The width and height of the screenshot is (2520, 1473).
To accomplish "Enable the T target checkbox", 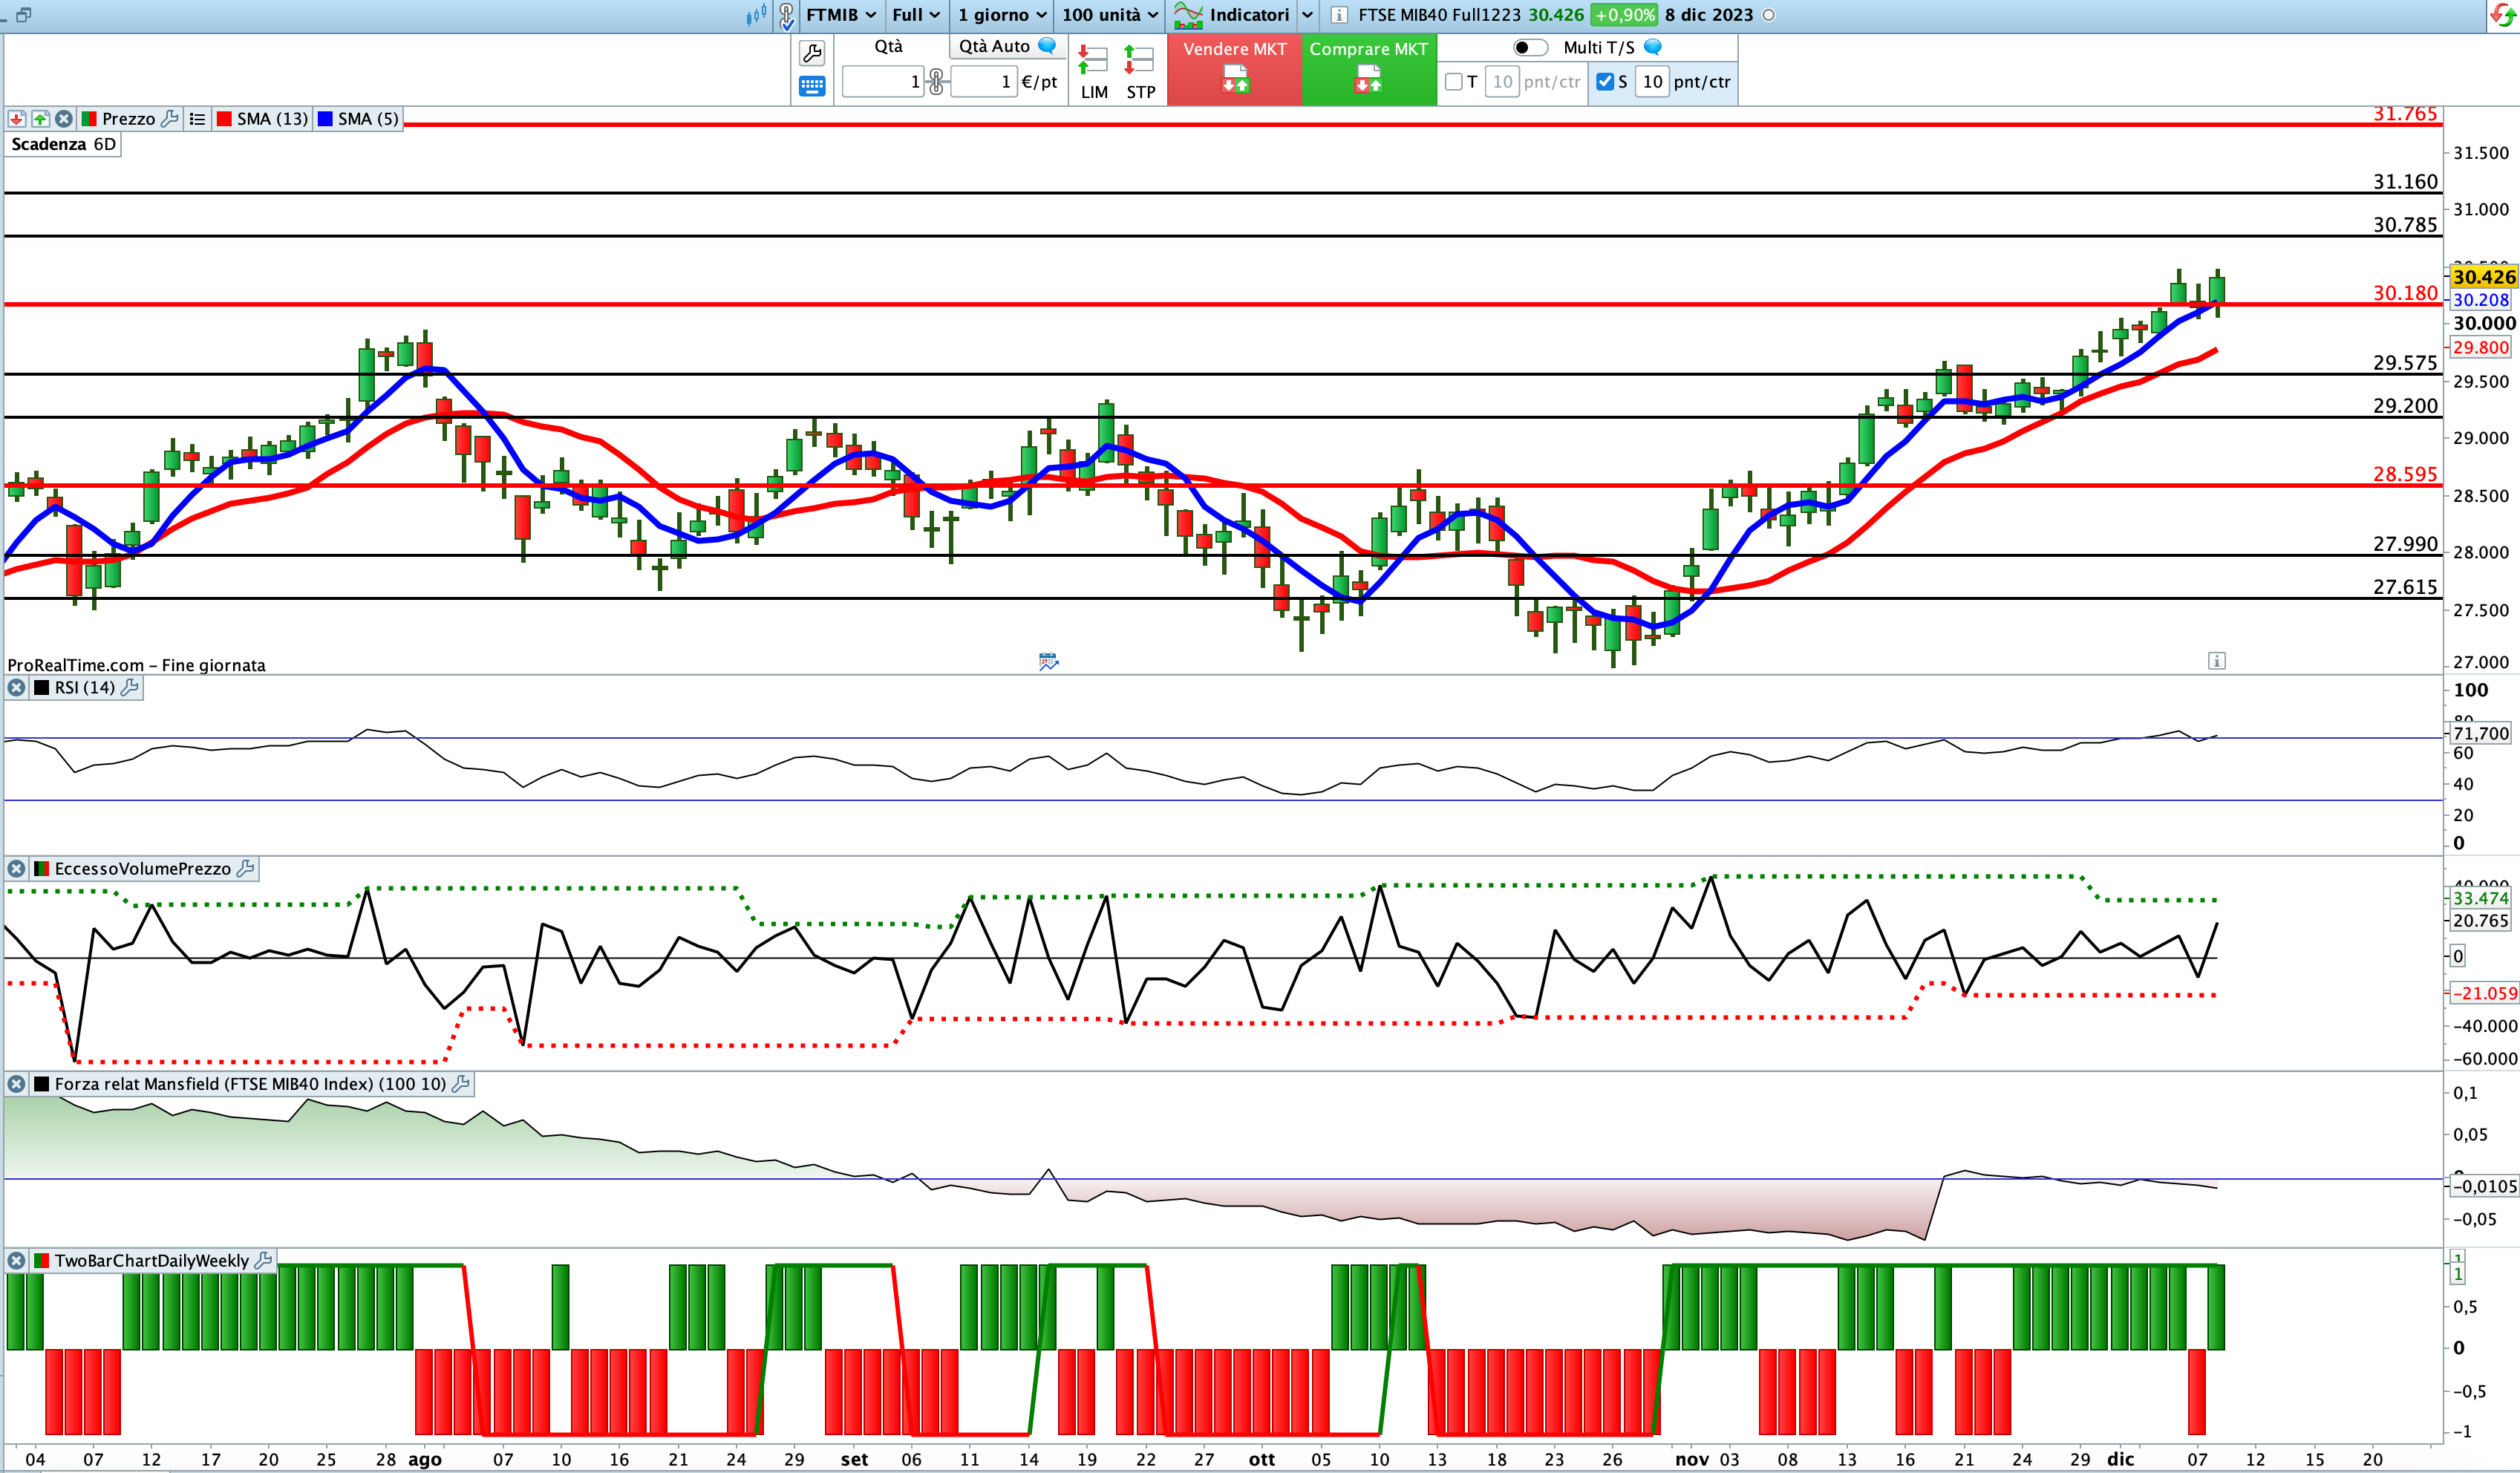I will pyautogui.click(x=1454, y=82).
